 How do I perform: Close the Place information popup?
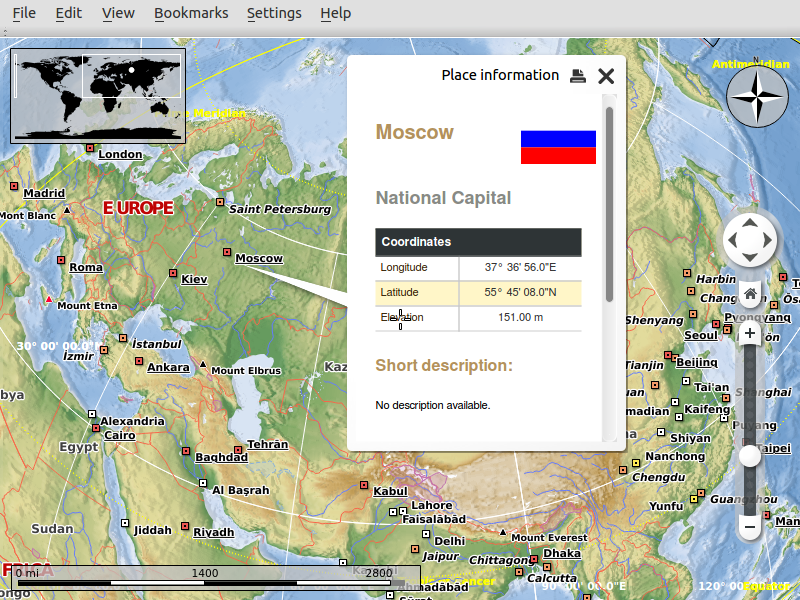pos(606,76)
